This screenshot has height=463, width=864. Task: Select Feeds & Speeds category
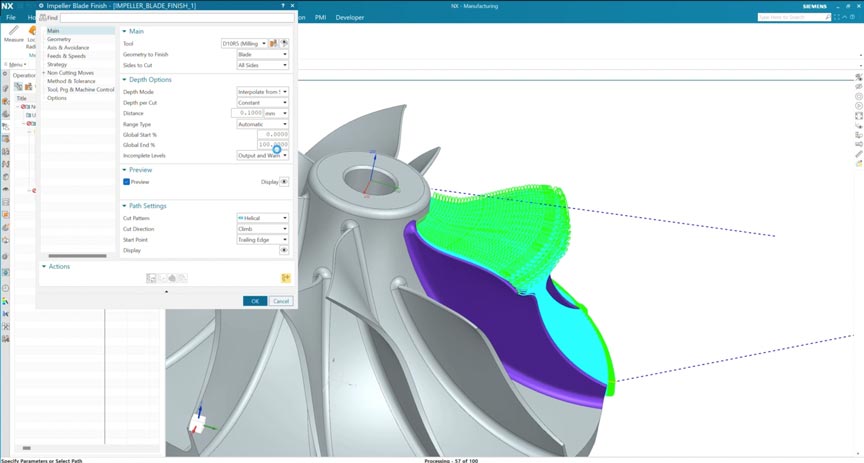point(66,56)
